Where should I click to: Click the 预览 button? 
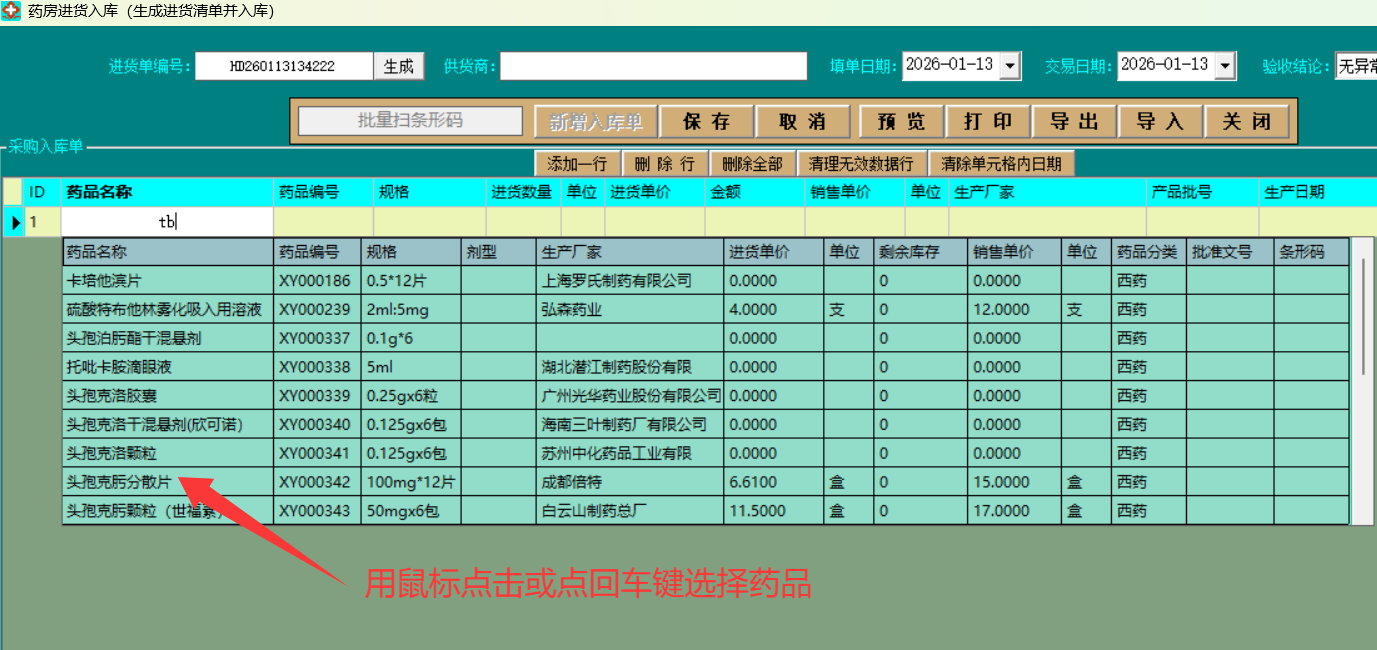click(x=901, y=122)
